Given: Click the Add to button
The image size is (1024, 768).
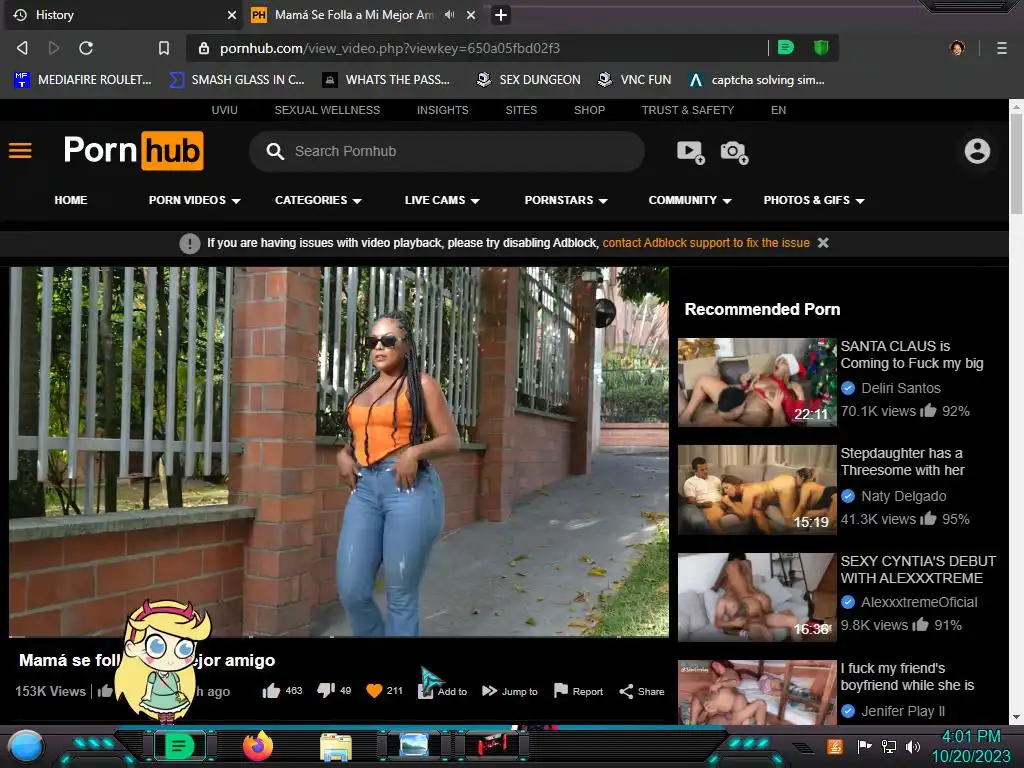Looking at the screenshot, I should [442, 691].
